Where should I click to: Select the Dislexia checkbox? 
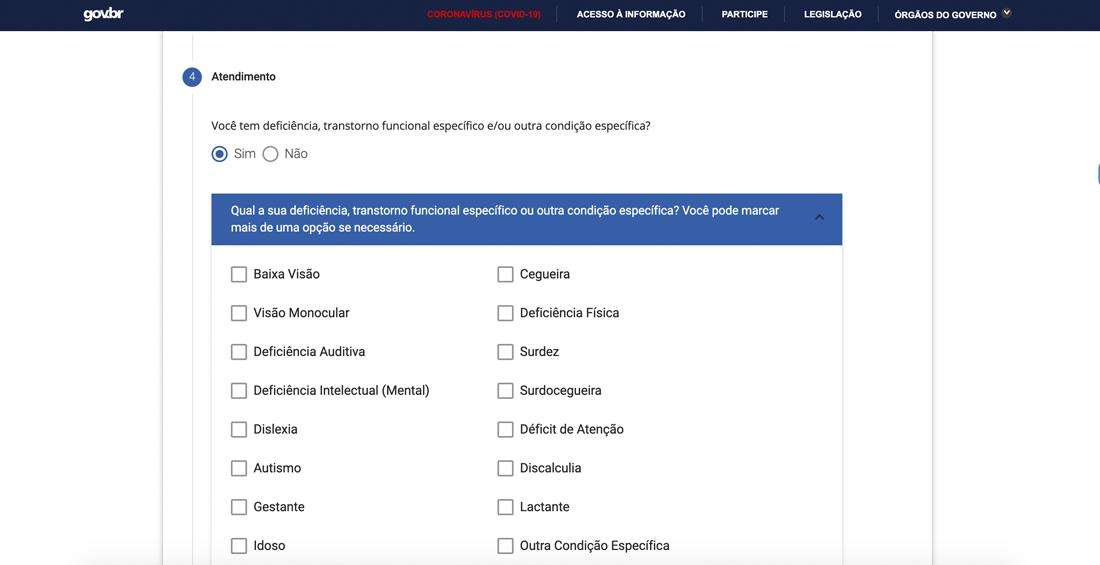pyautogui.click(x=239, y=429)
